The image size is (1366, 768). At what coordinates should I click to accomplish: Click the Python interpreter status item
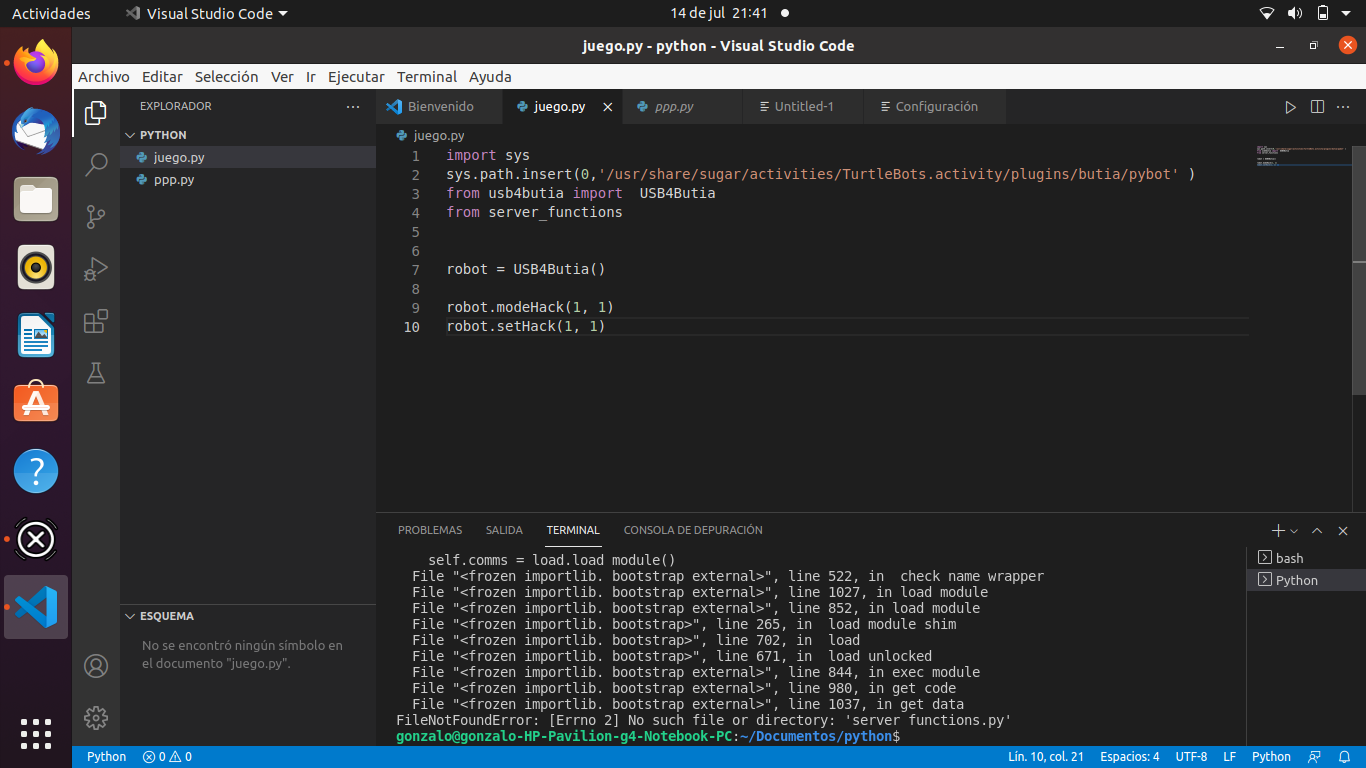106,757
